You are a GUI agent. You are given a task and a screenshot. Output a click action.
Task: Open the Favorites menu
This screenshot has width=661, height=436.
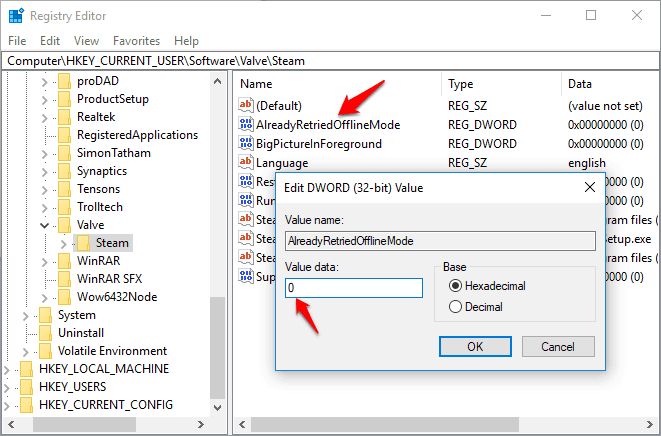click(x=137, y=41)
